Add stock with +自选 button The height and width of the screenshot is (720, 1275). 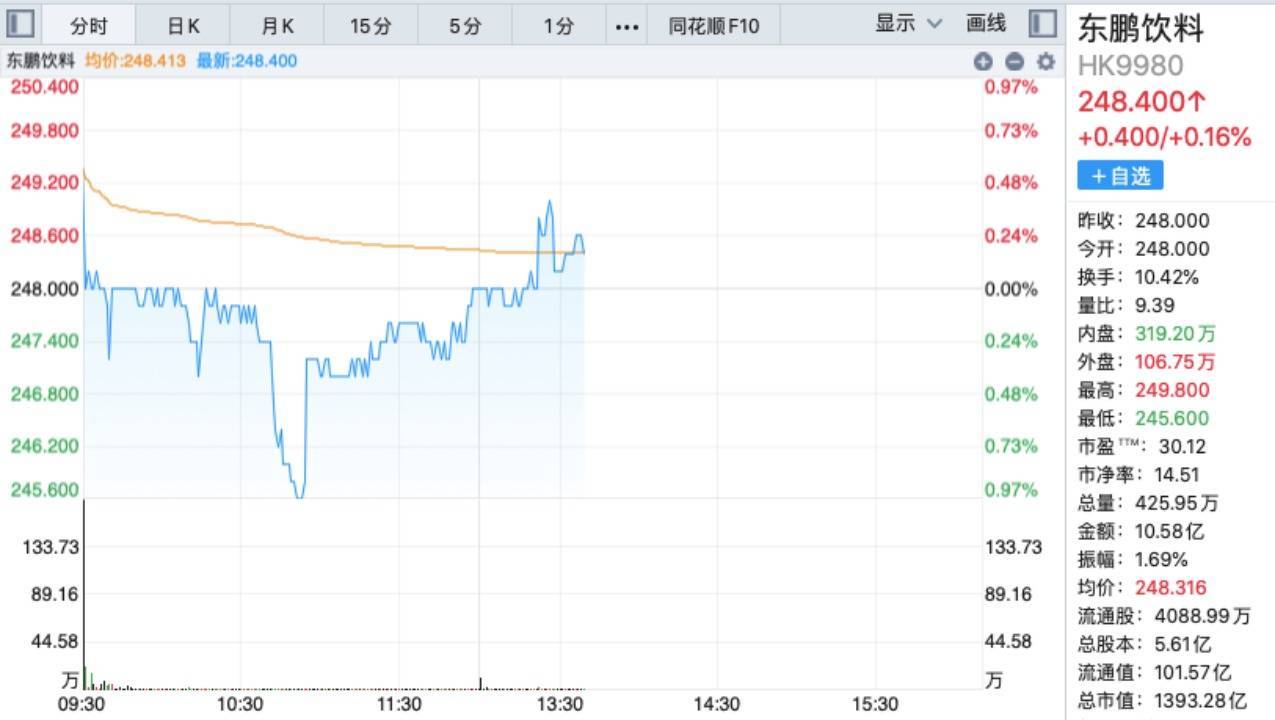(x=1120, y=176)
